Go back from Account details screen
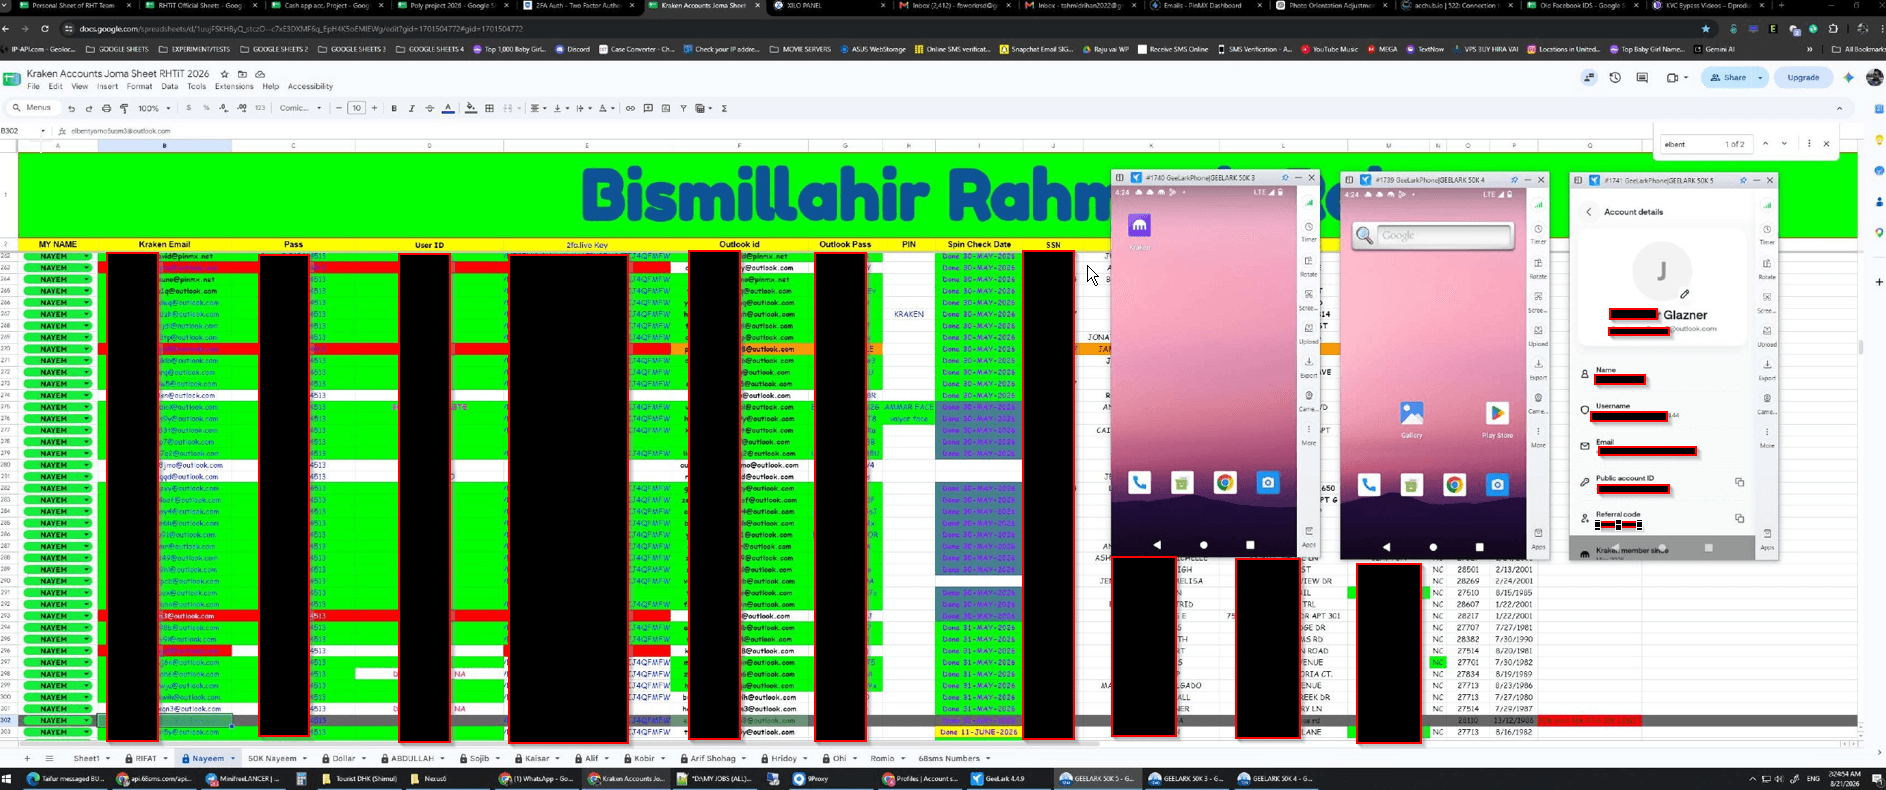Screen dimensions: 1886x790 point(1588,212)
